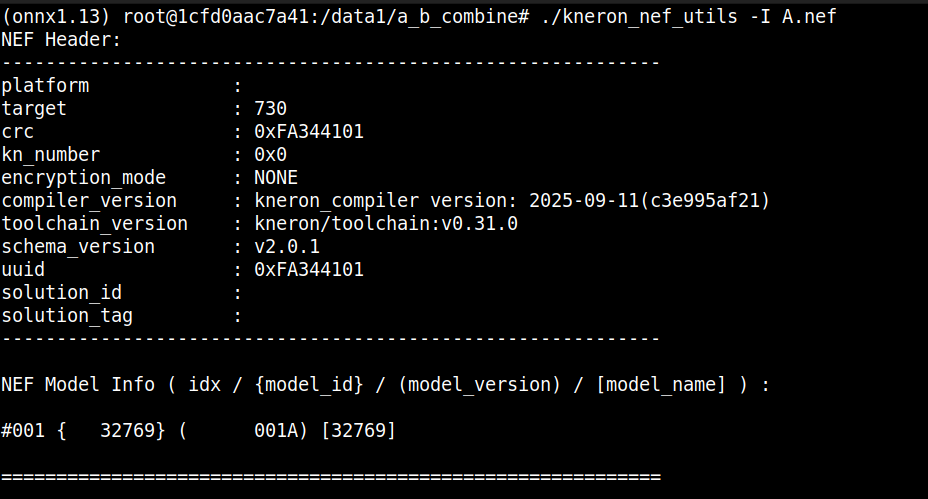Click the compiler date 2025-09-11(c3e995af21)

tap(650, 201)
